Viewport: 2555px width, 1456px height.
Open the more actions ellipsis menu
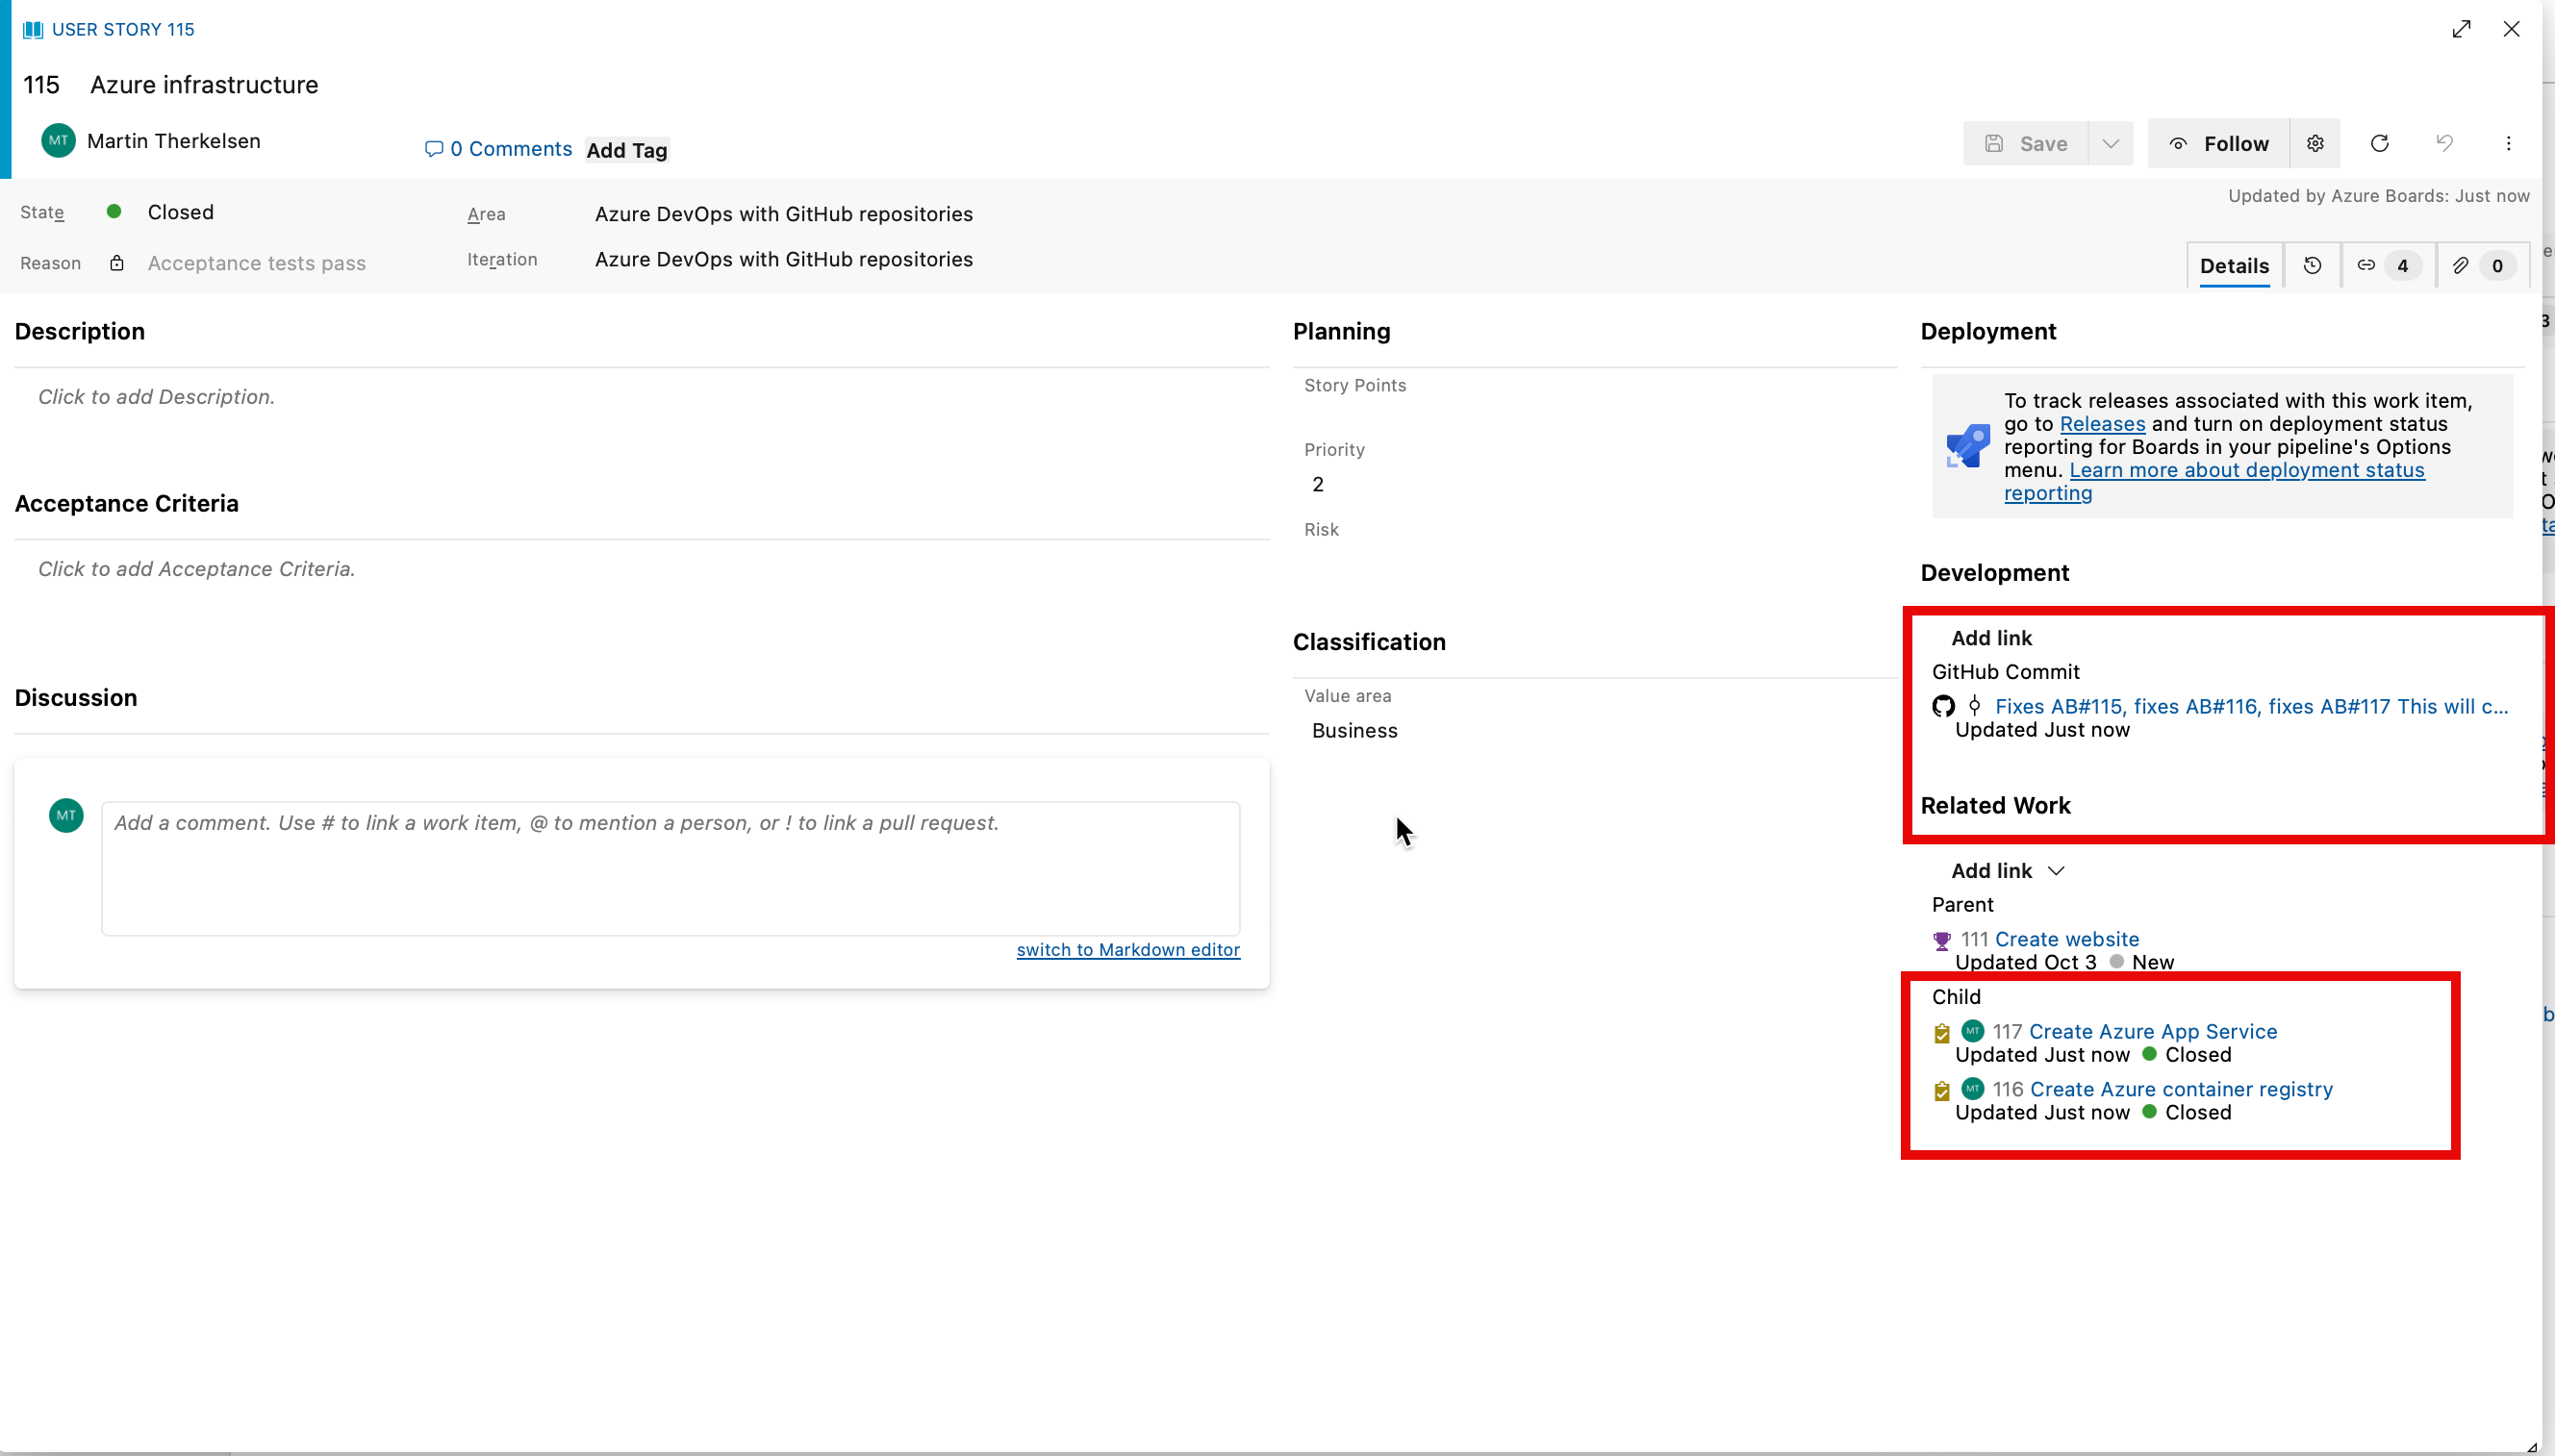2508,144
